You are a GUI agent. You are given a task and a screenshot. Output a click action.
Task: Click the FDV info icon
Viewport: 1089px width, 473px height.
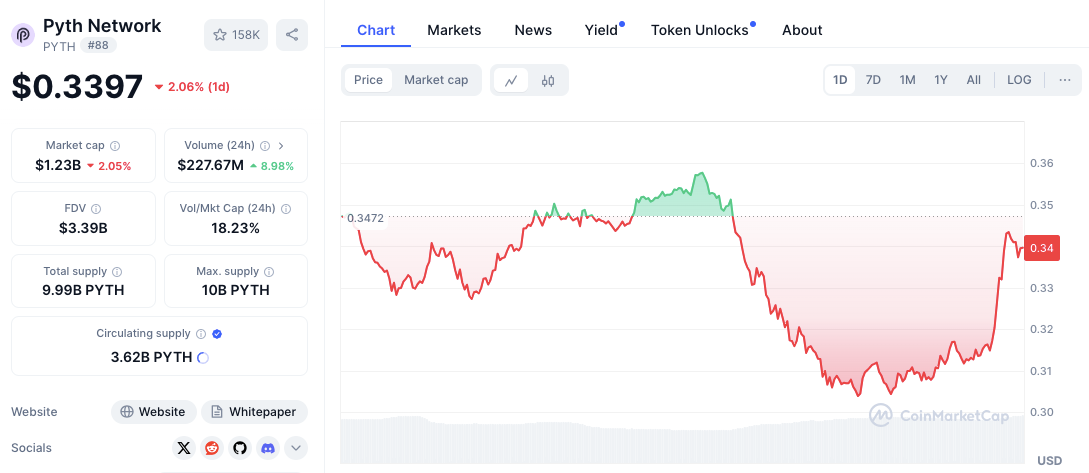coord(96,209)
